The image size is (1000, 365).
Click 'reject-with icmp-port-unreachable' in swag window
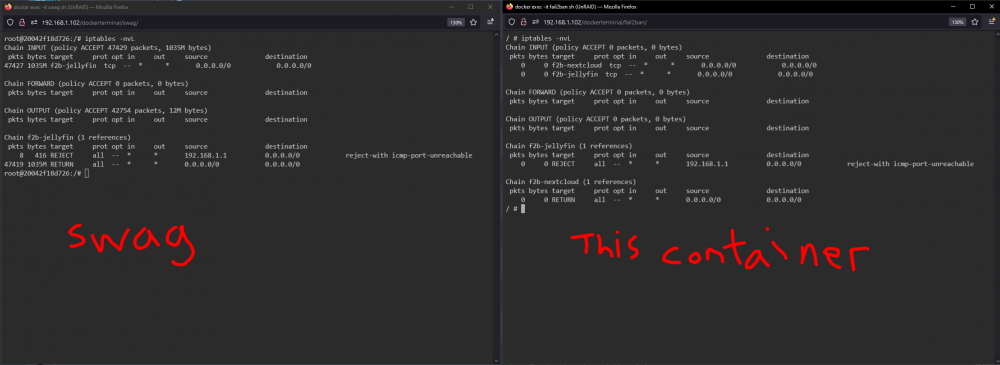409,155
